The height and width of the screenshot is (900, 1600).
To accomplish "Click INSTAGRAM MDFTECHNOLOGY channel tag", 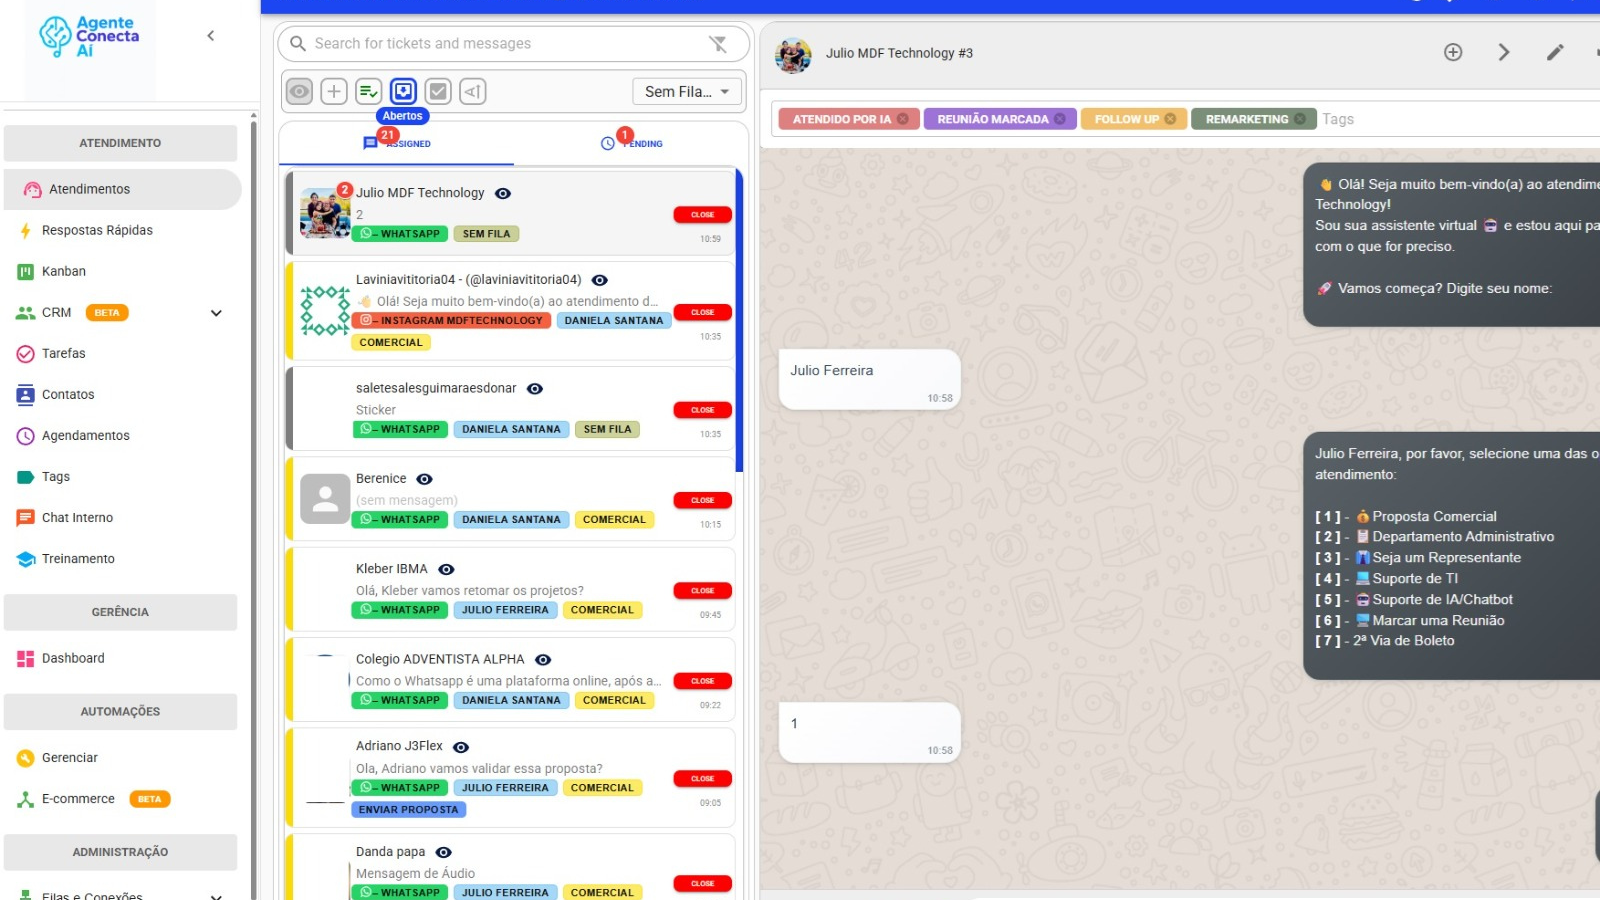I will (x=451, y=320).
